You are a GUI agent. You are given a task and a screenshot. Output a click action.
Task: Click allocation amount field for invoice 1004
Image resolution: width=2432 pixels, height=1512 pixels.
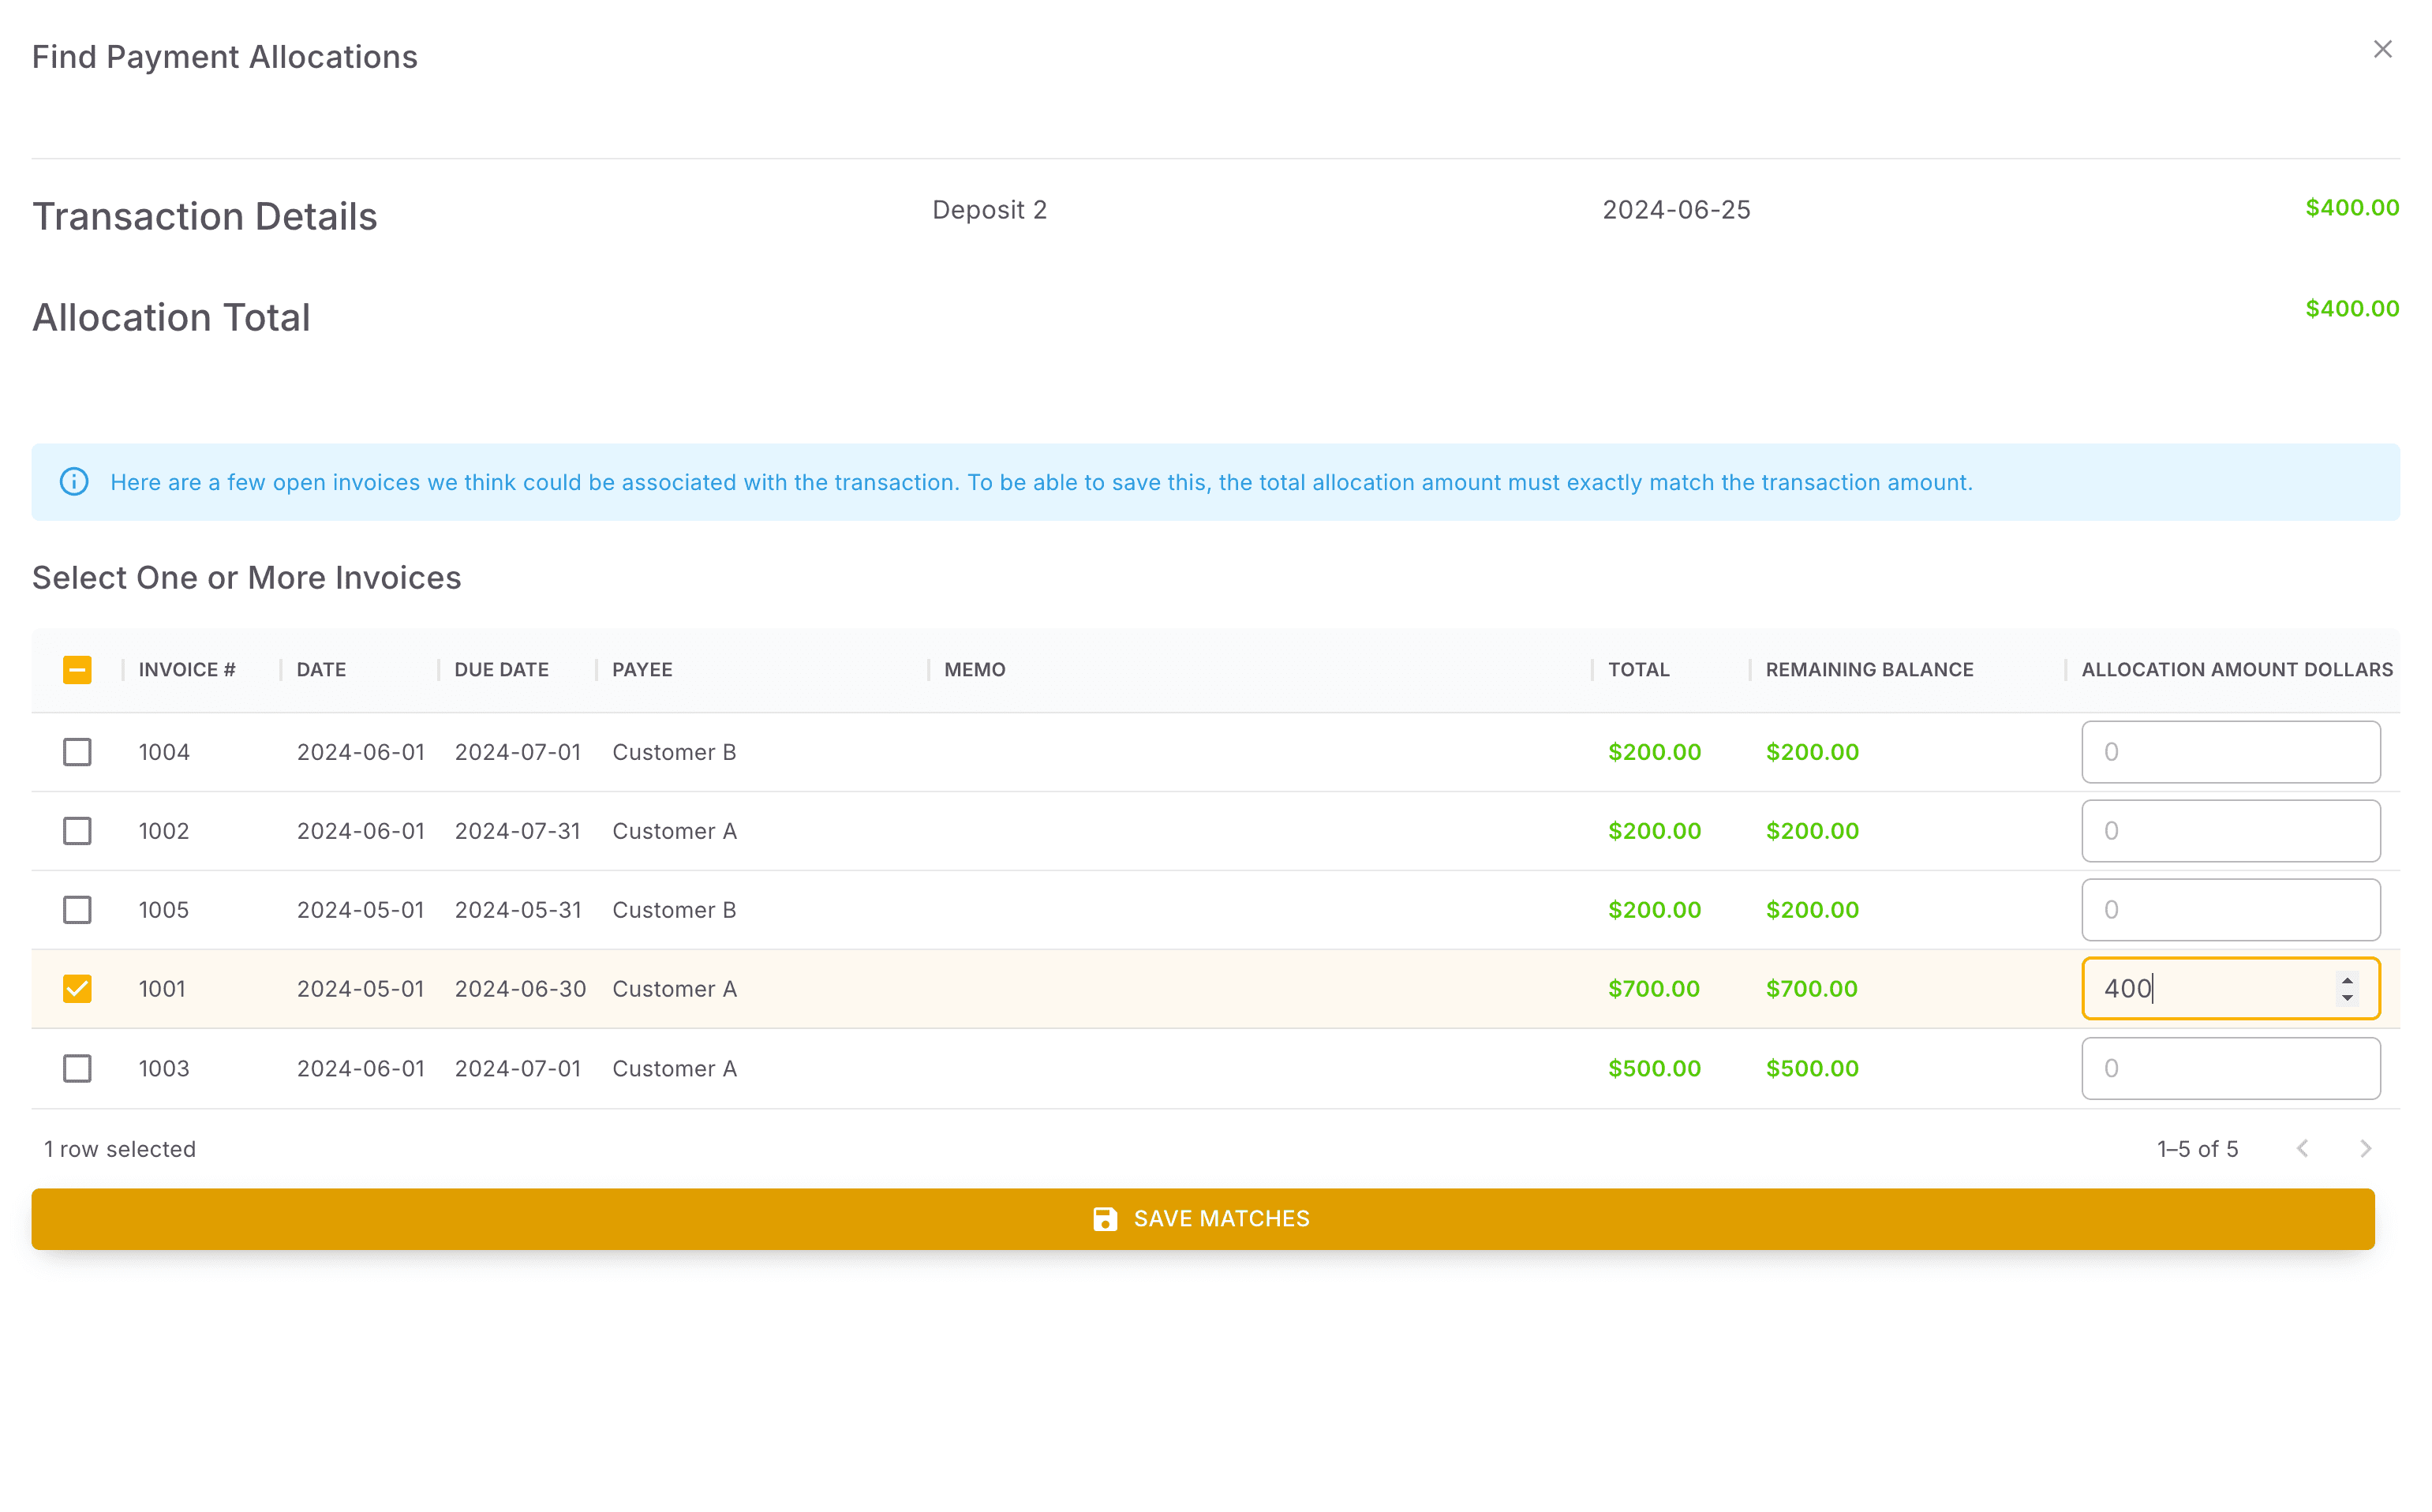click(x=2230, y=752)
